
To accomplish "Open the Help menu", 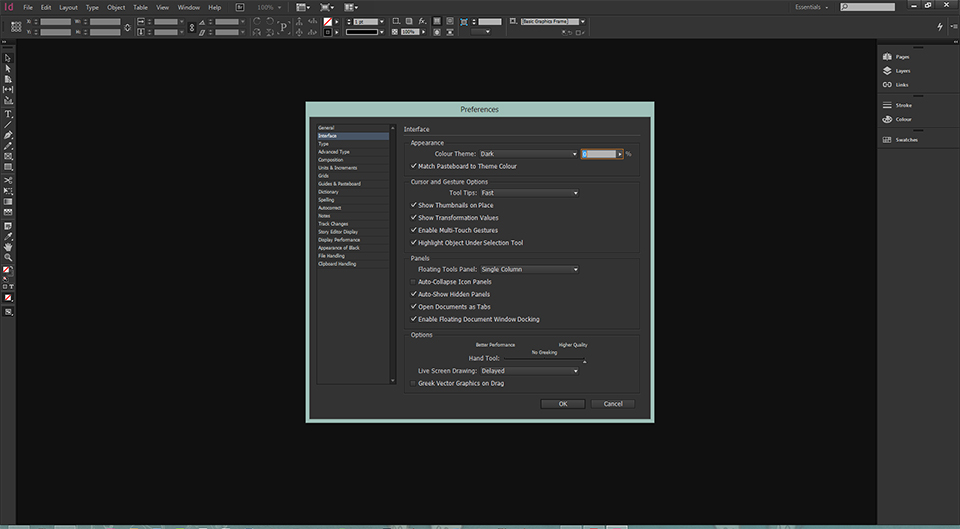I will [x=214, y=7].
